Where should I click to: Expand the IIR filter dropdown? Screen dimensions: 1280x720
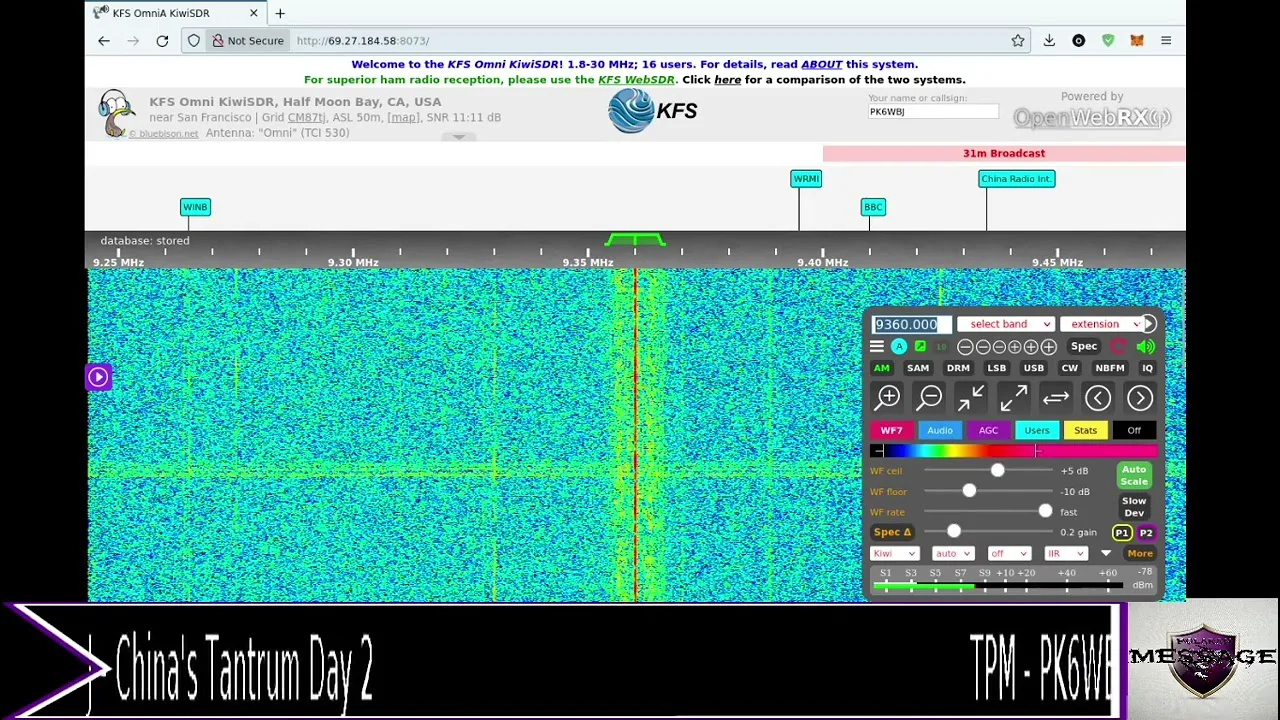1065,553
